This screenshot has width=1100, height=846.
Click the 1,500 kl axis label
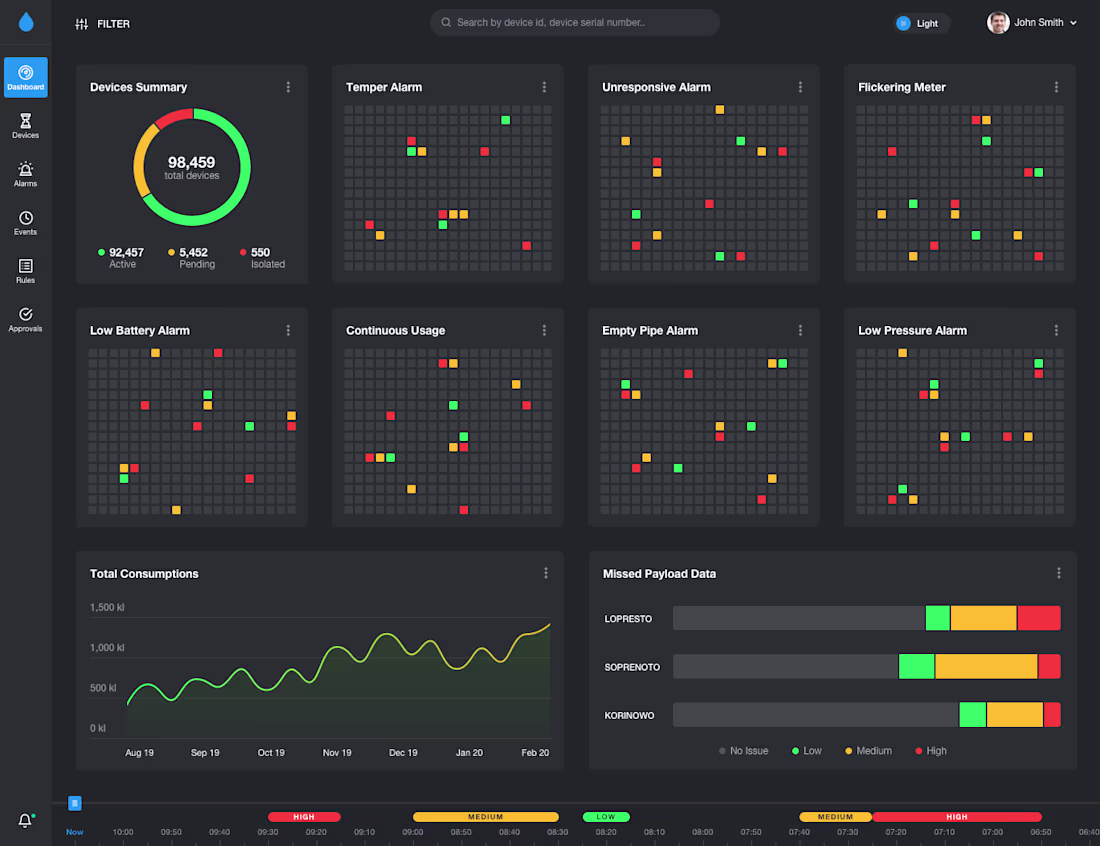(107, 607)
